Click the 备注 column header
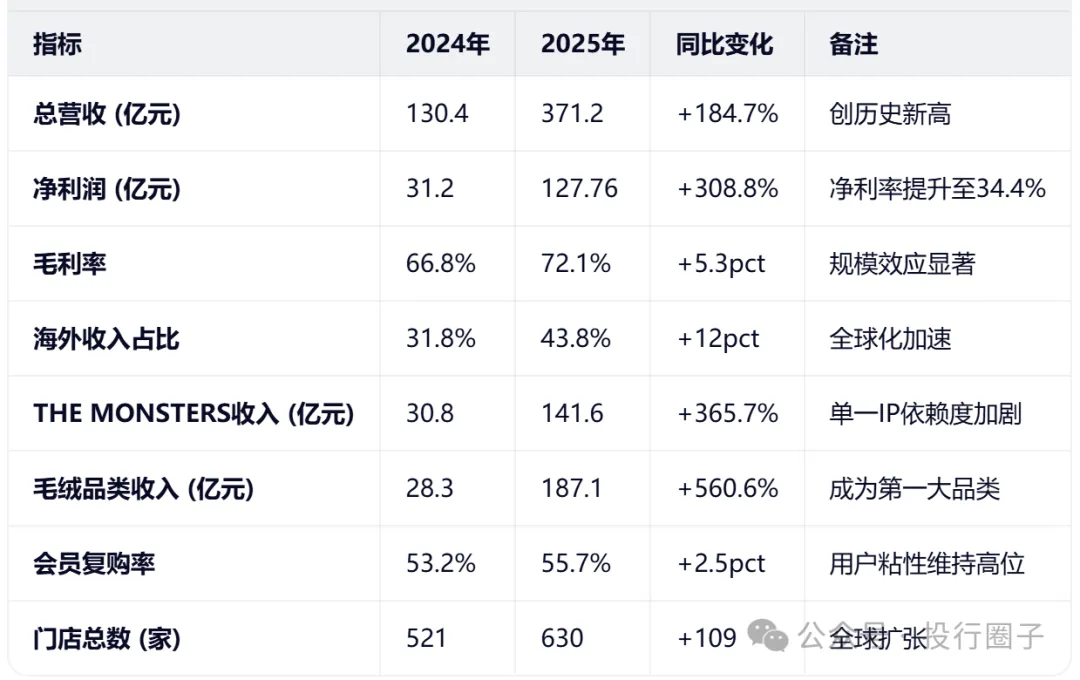This screenshot has width=1080, height=680. [853, 44]
